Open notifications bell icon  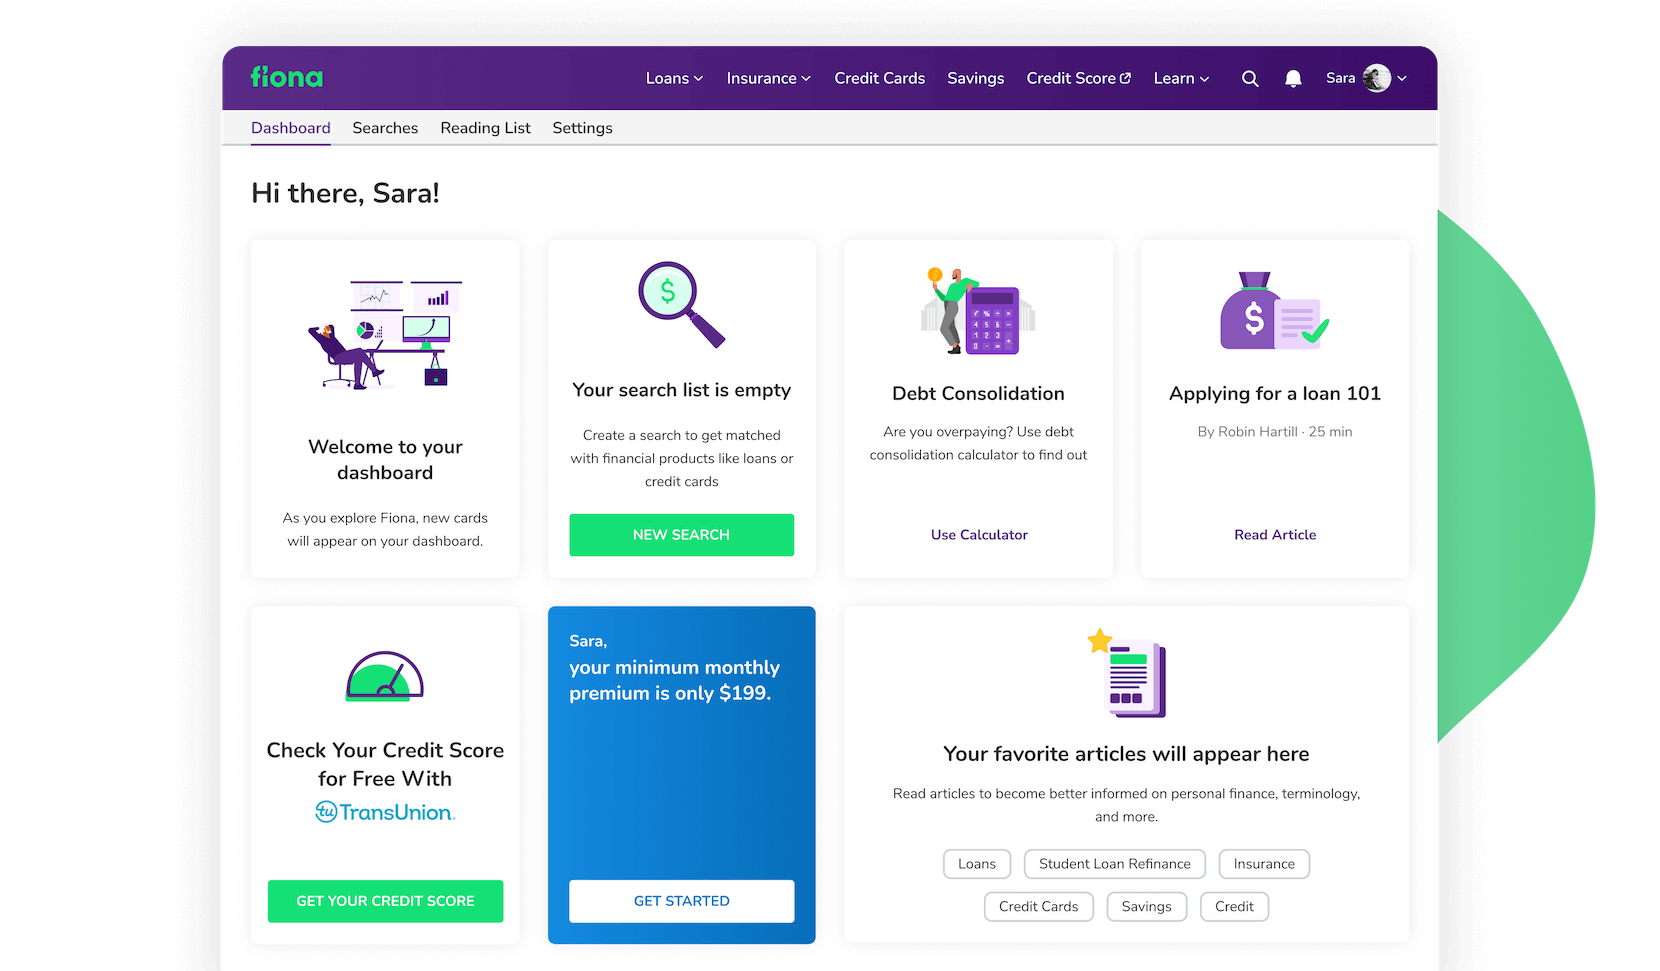1293,79
